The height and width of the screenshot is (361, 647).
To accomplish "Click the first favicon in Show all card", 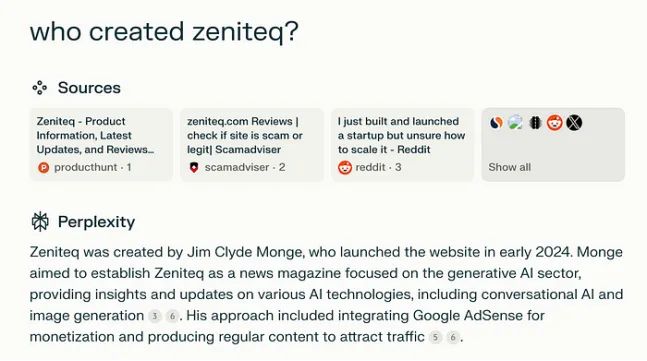I will click(x=496, y=123).
